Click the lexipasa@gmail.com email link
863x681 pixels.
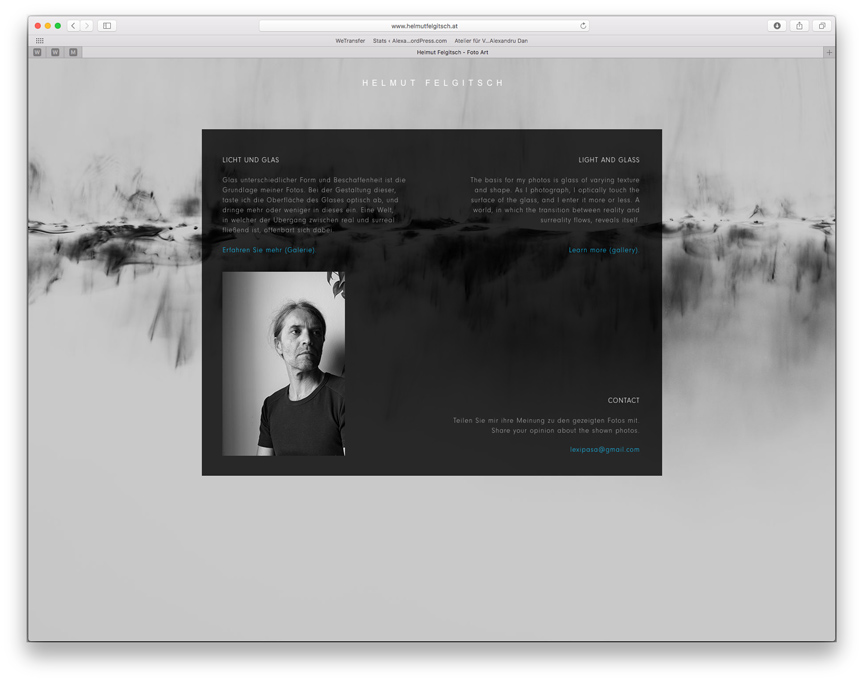[x=604, y=450]
